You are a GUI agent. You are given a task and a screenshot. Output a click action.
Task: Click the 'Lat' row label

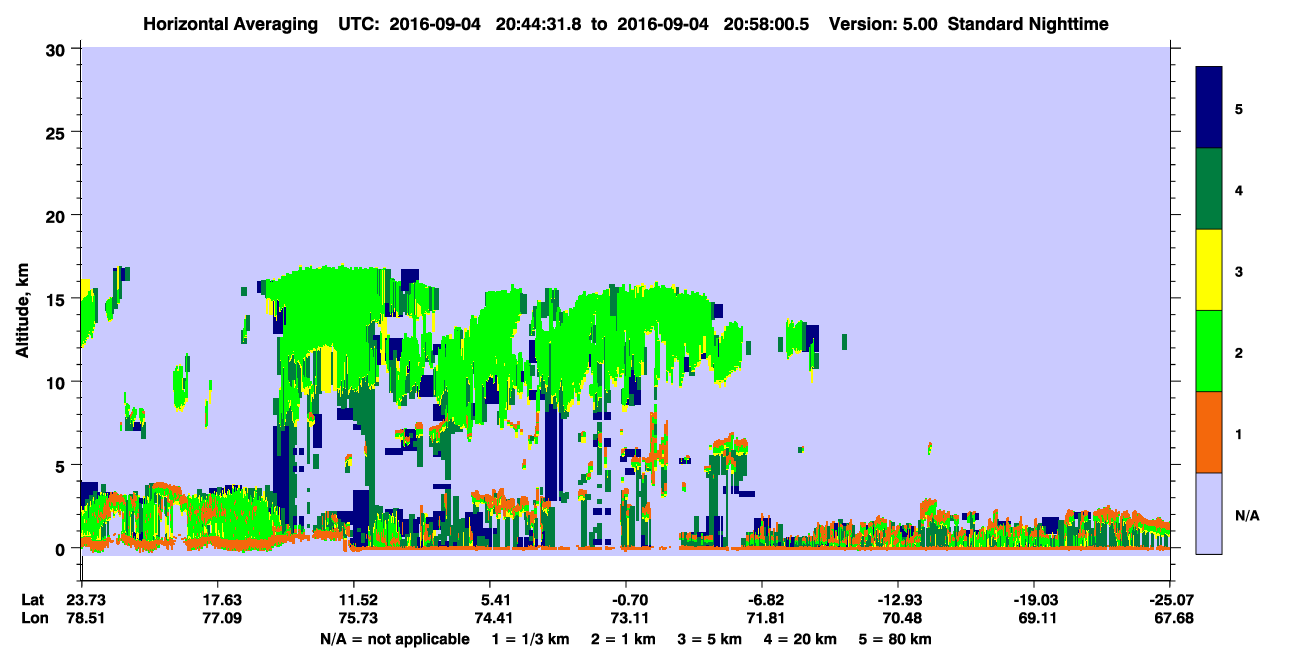click(33, 601)
